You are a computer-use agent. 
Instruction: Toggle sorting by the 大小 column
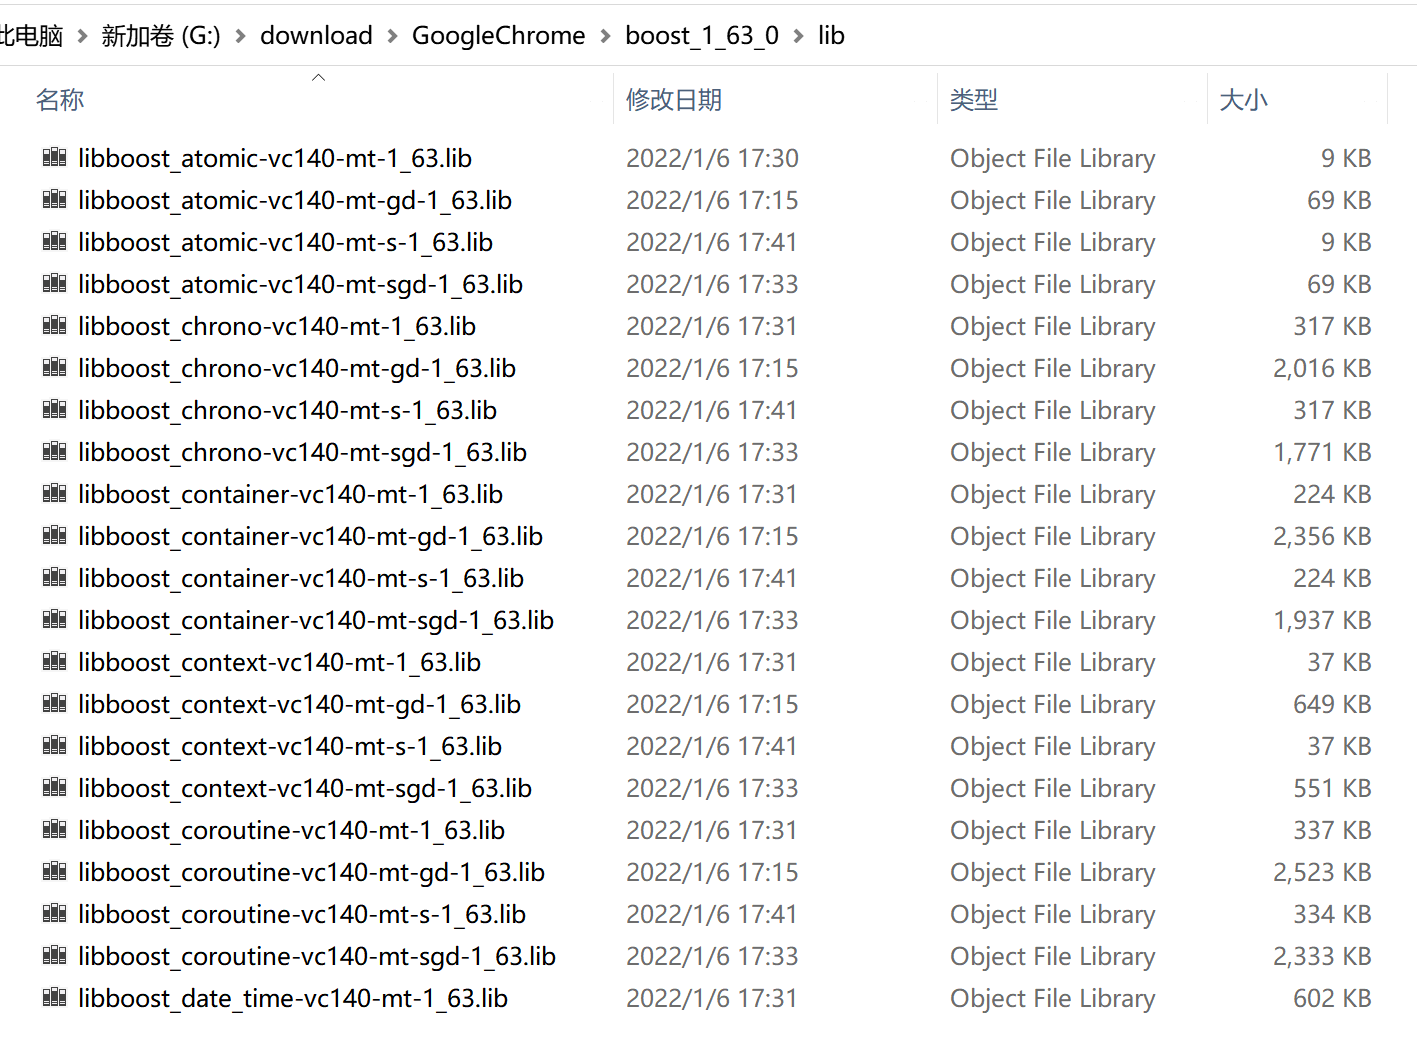click(x=1243, y=99)
